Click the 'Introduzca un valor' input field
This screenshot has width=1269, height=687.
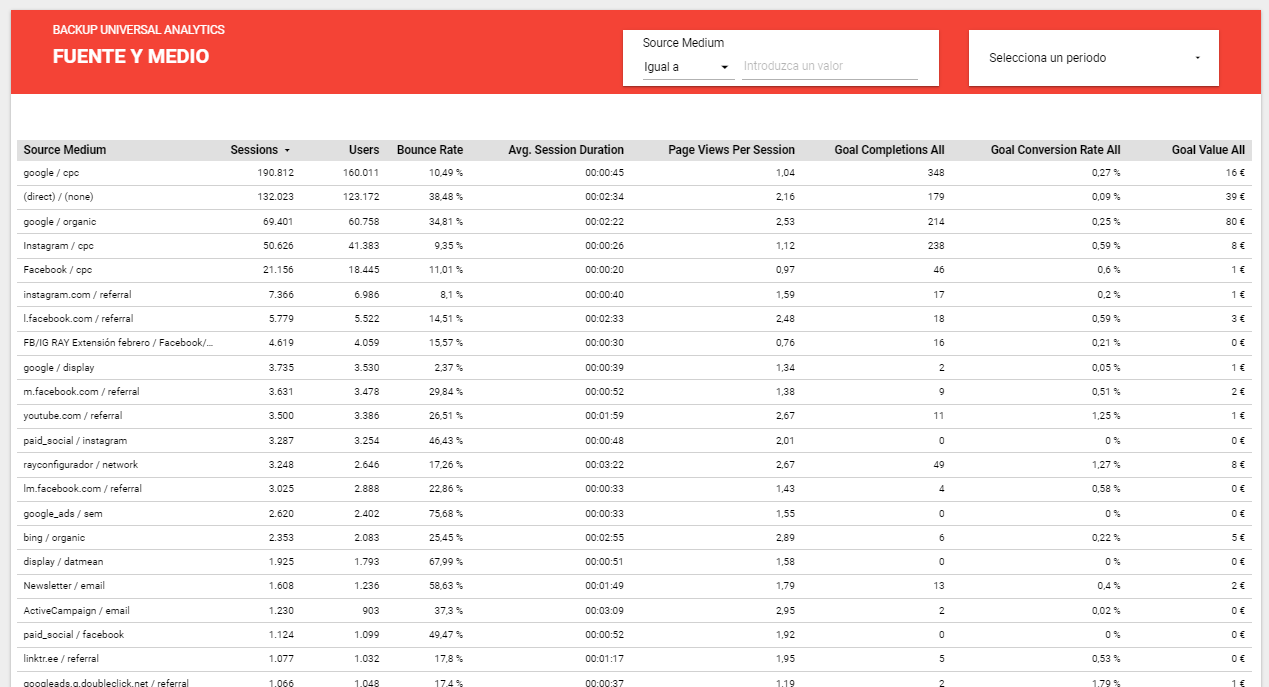point(830,67)
